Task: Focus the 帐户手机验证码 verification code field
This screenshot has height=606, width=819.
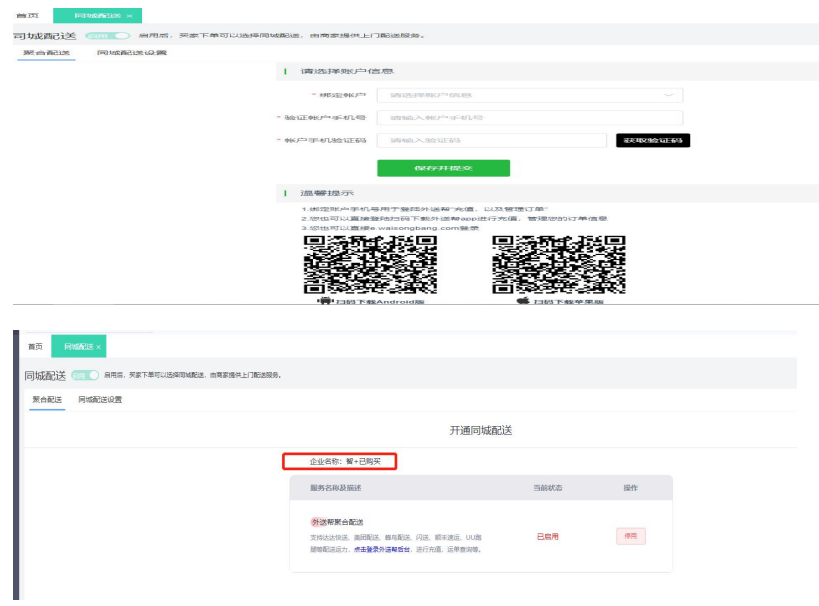Action: (492, 140)
